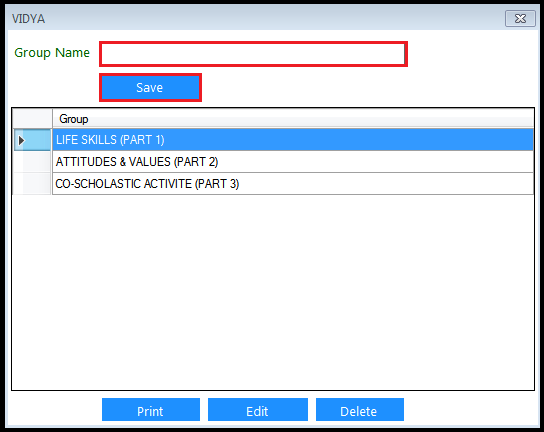Screen dimensions: 544x432
Task: Click the row header beside ATTITUDES & VALUES
Action: tap(32, 162)
